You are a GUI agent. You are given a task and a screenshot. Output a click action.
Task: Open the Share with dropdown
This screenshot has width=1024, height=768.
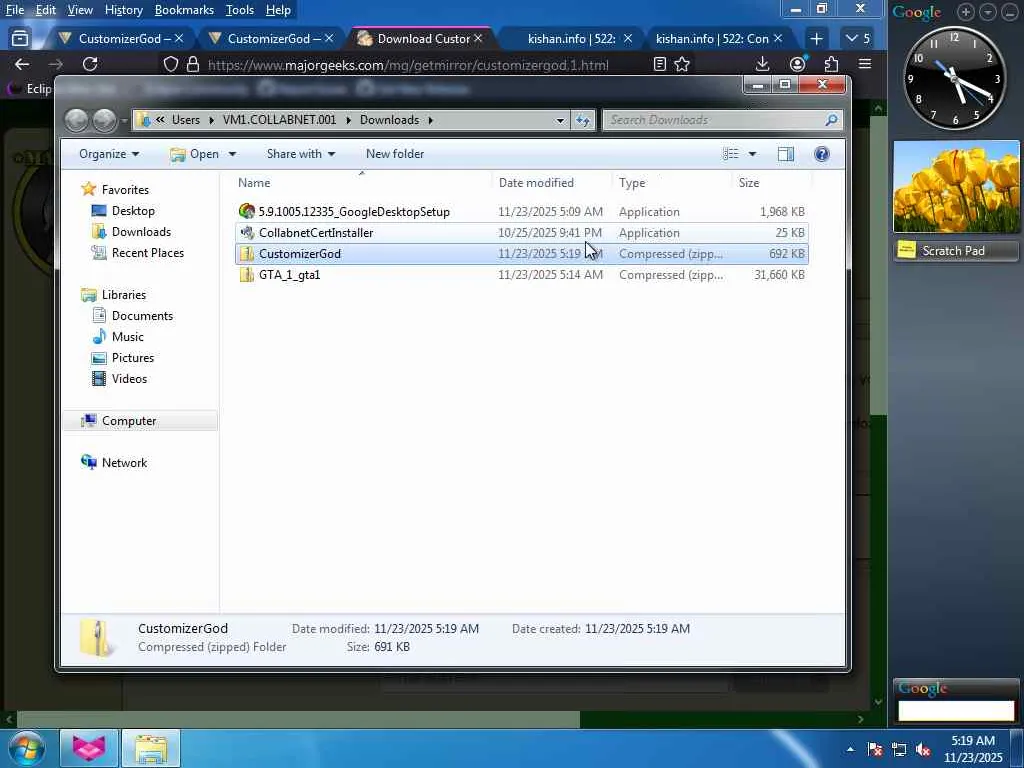300,154
